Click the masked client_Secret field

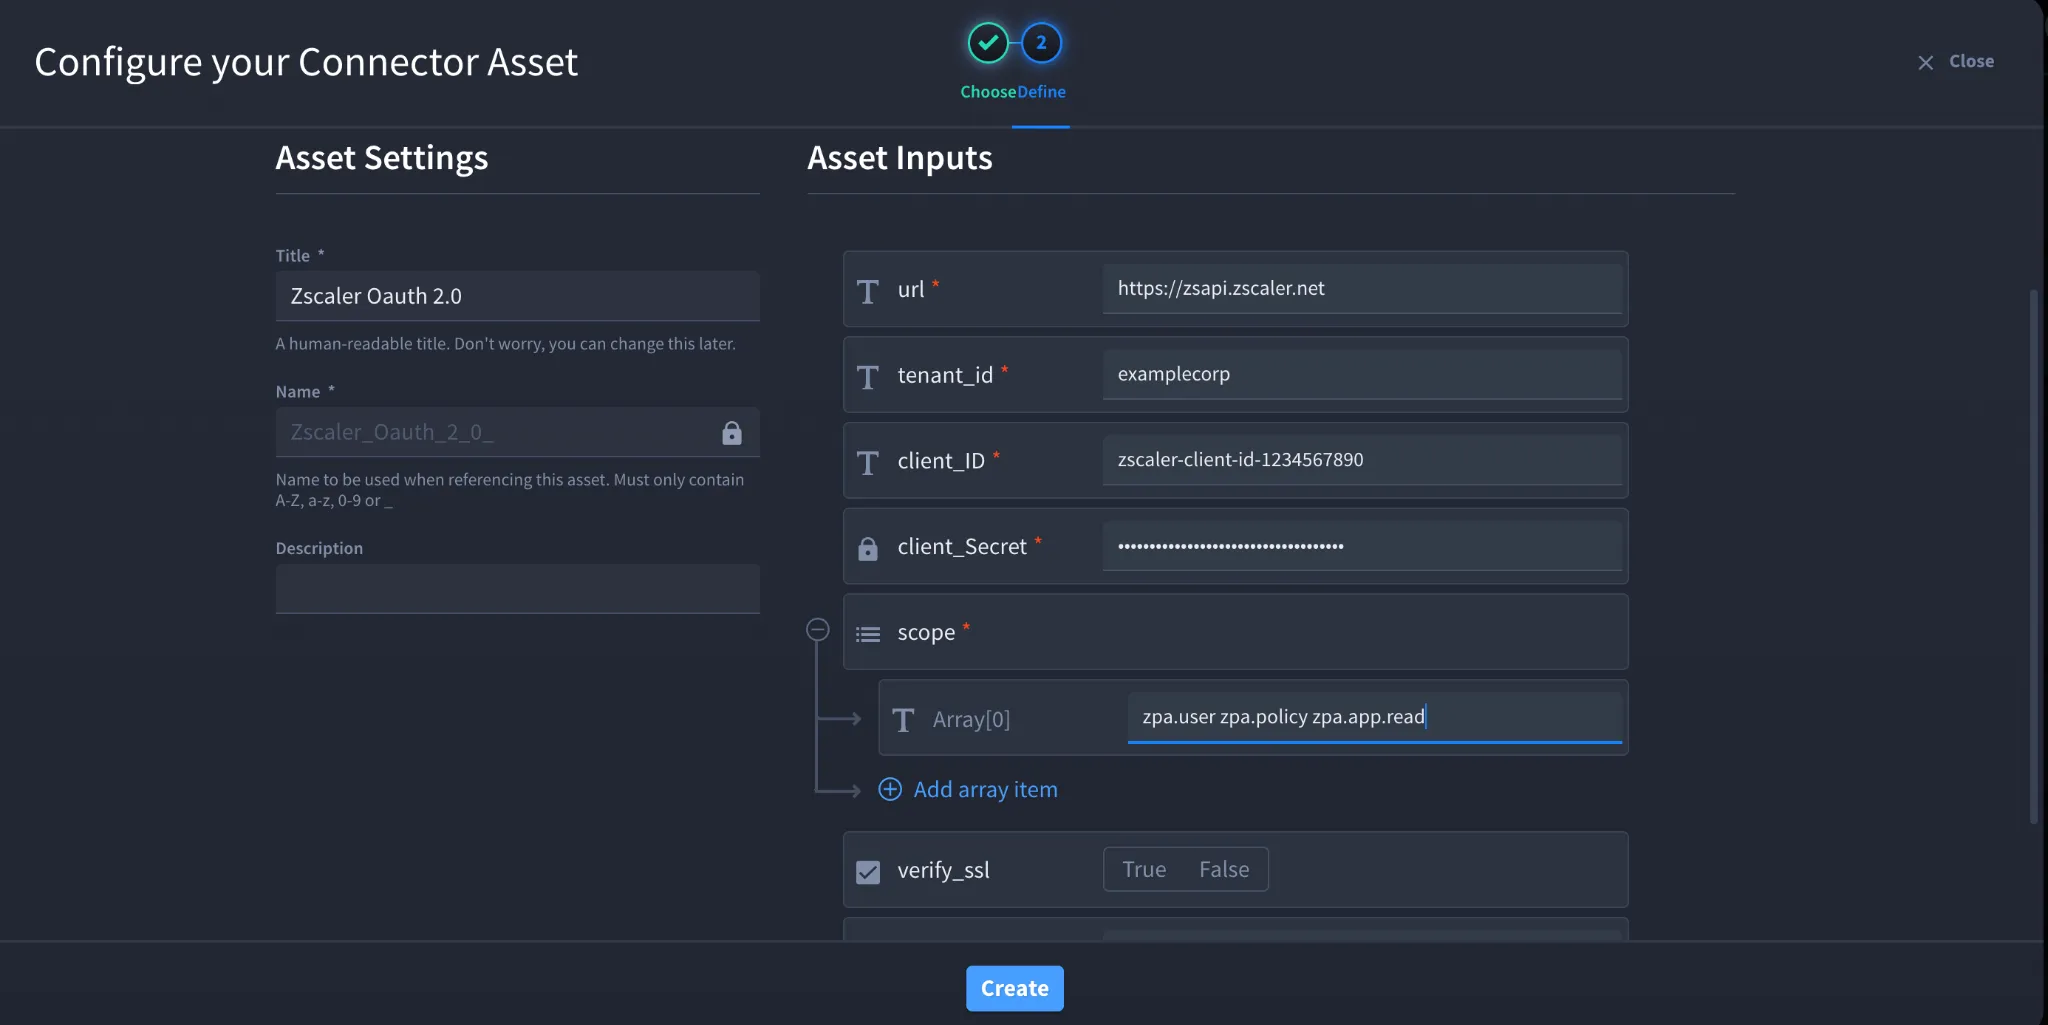tap(1362, 546)
